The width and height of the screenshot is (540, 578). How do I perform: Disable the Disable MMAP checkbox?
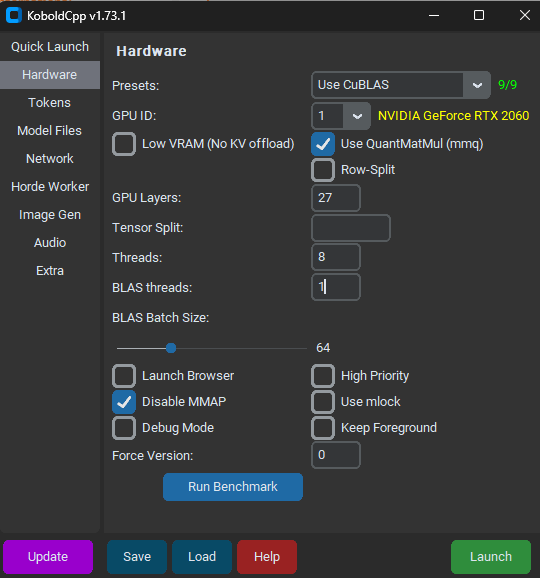point(124,402)
